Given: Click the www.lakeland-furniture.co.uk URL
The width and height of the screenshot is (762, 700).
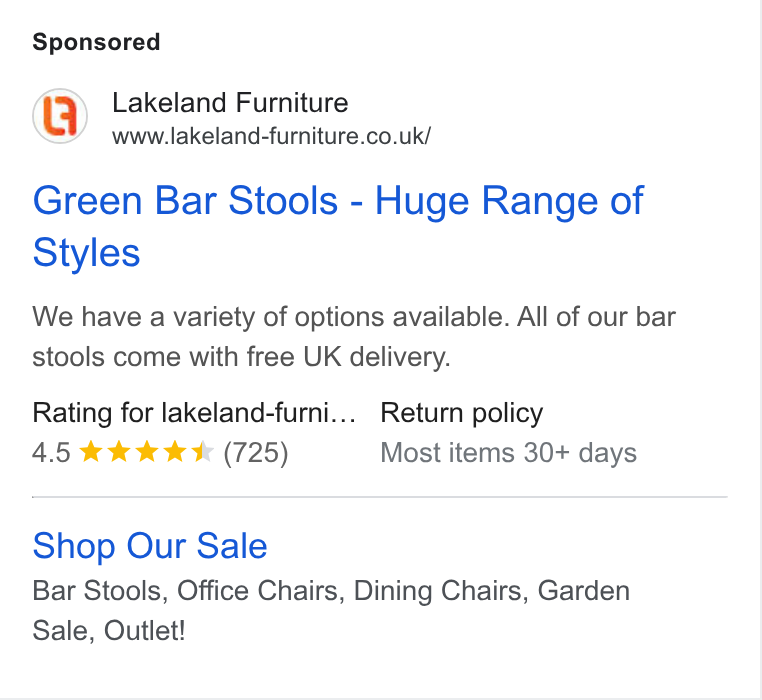Looking at the screenshot, I should click(x=271, y=136).
